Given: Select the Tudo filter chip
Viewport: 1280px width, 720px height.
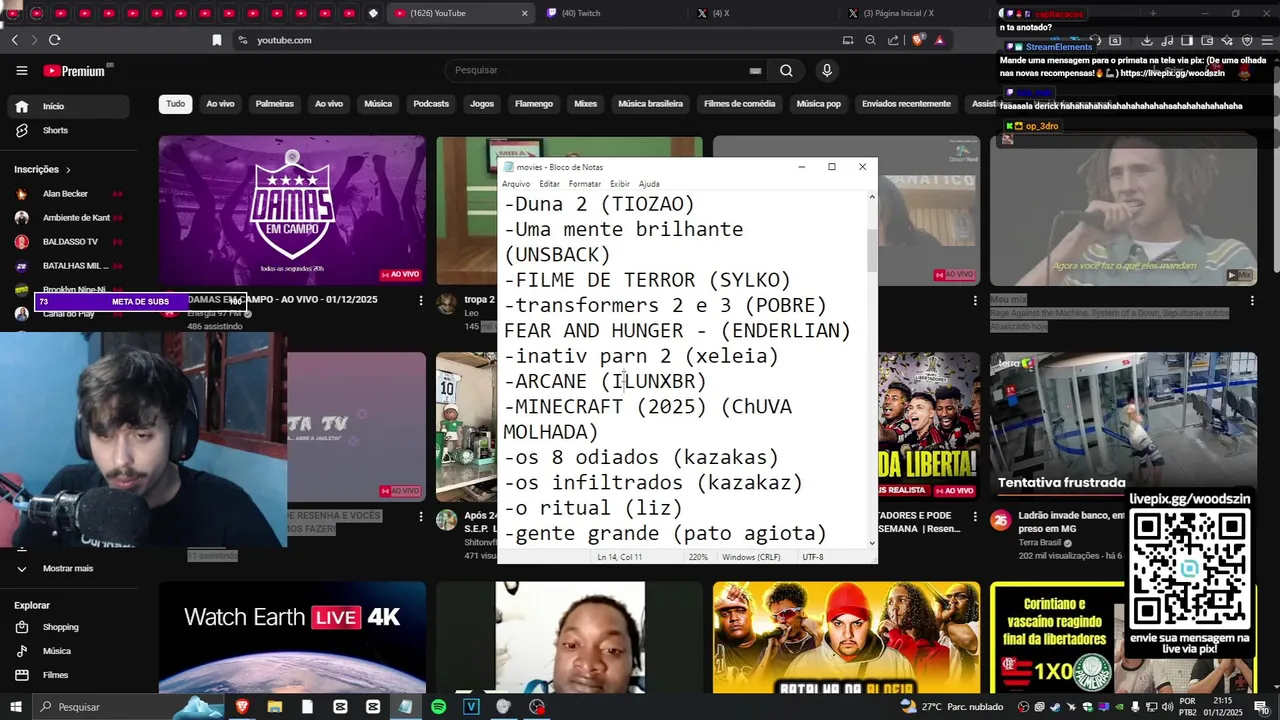Looking at the screenshot, I should pos(175,104).
